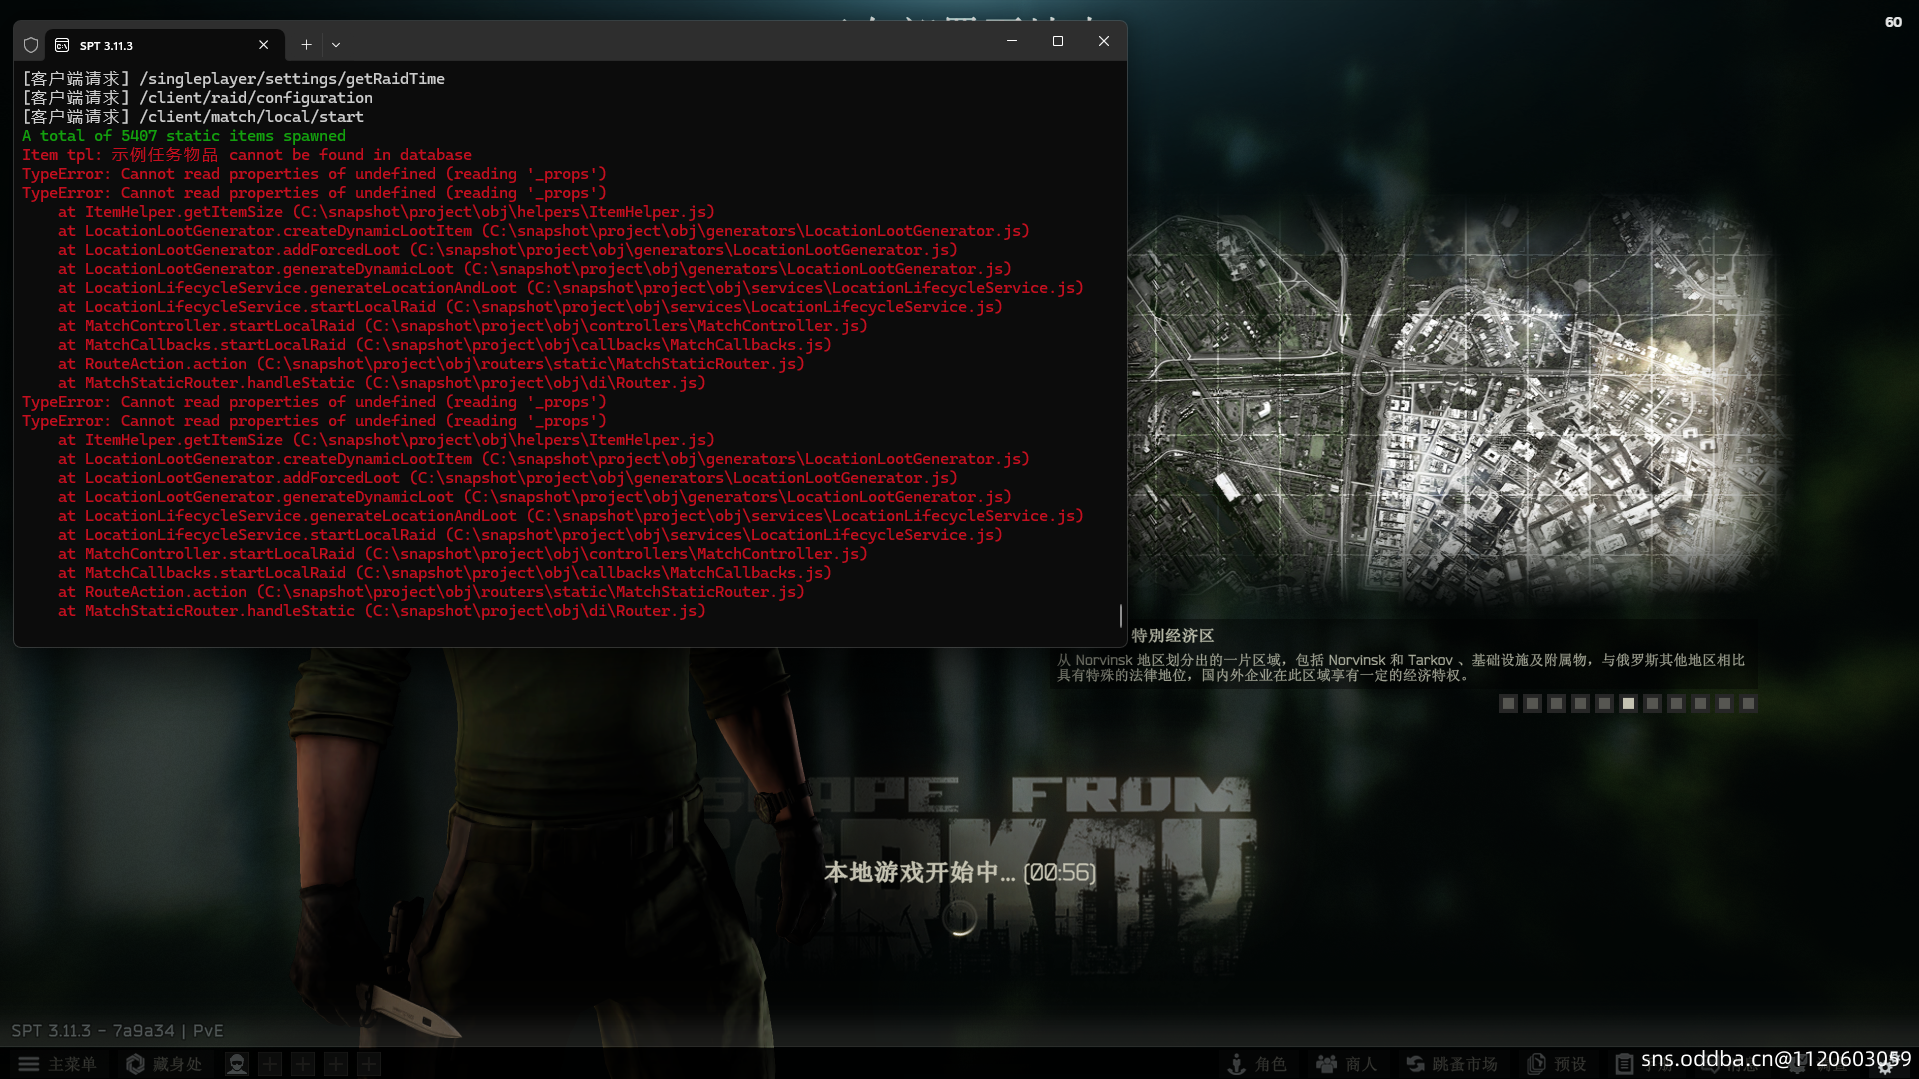Screen dimensions: 1919x1079
Task: Click the player portrait icon in bottom bar
Action: click(x=237, y=1064)
